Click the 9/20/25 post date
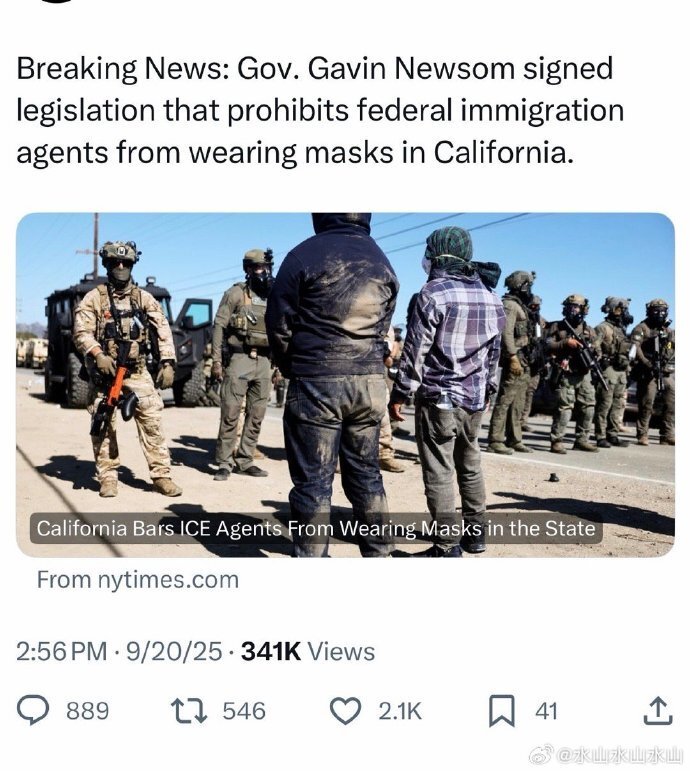This screenshot has height=771, width=690. [175, 652]
